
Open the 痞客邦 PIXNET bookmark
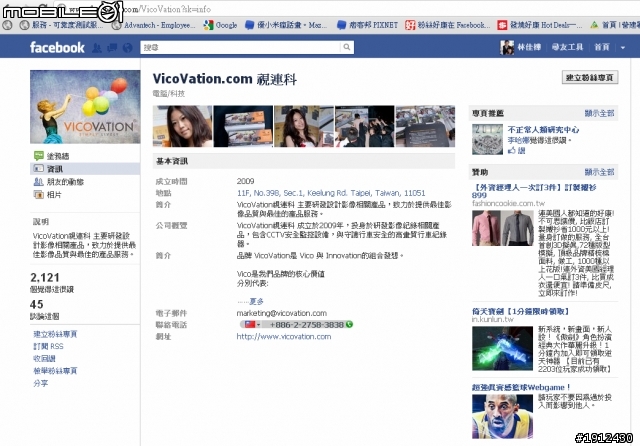pyautogui.click(x=367, y=25)
